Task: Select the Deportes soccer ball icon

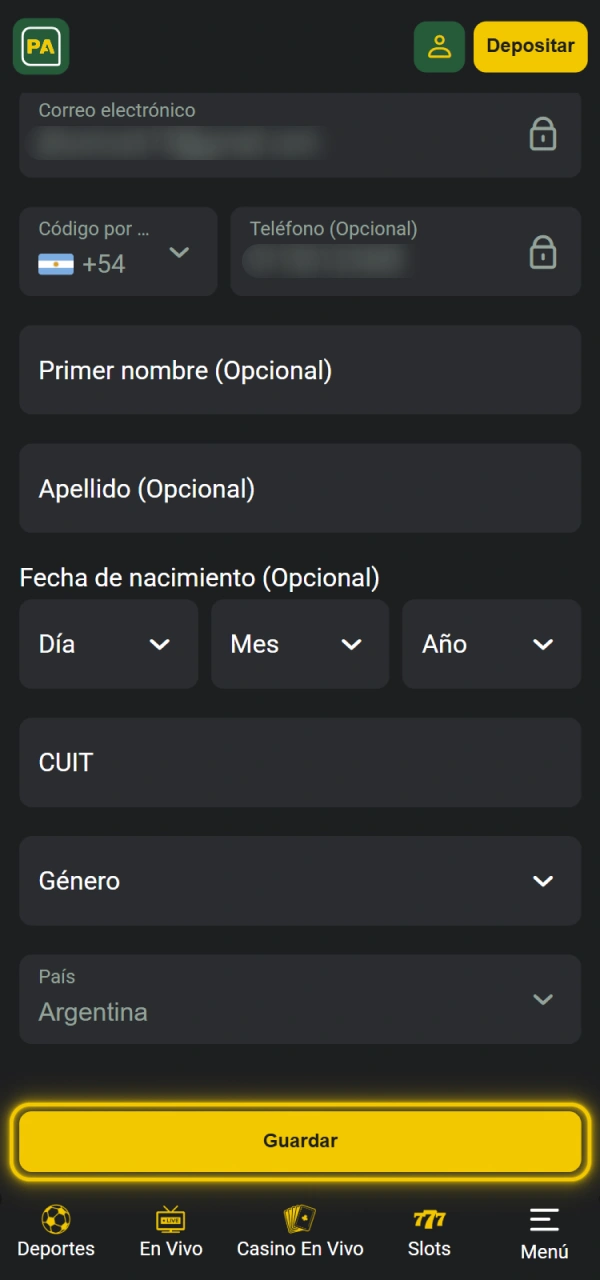Action: coord(55,1219)
